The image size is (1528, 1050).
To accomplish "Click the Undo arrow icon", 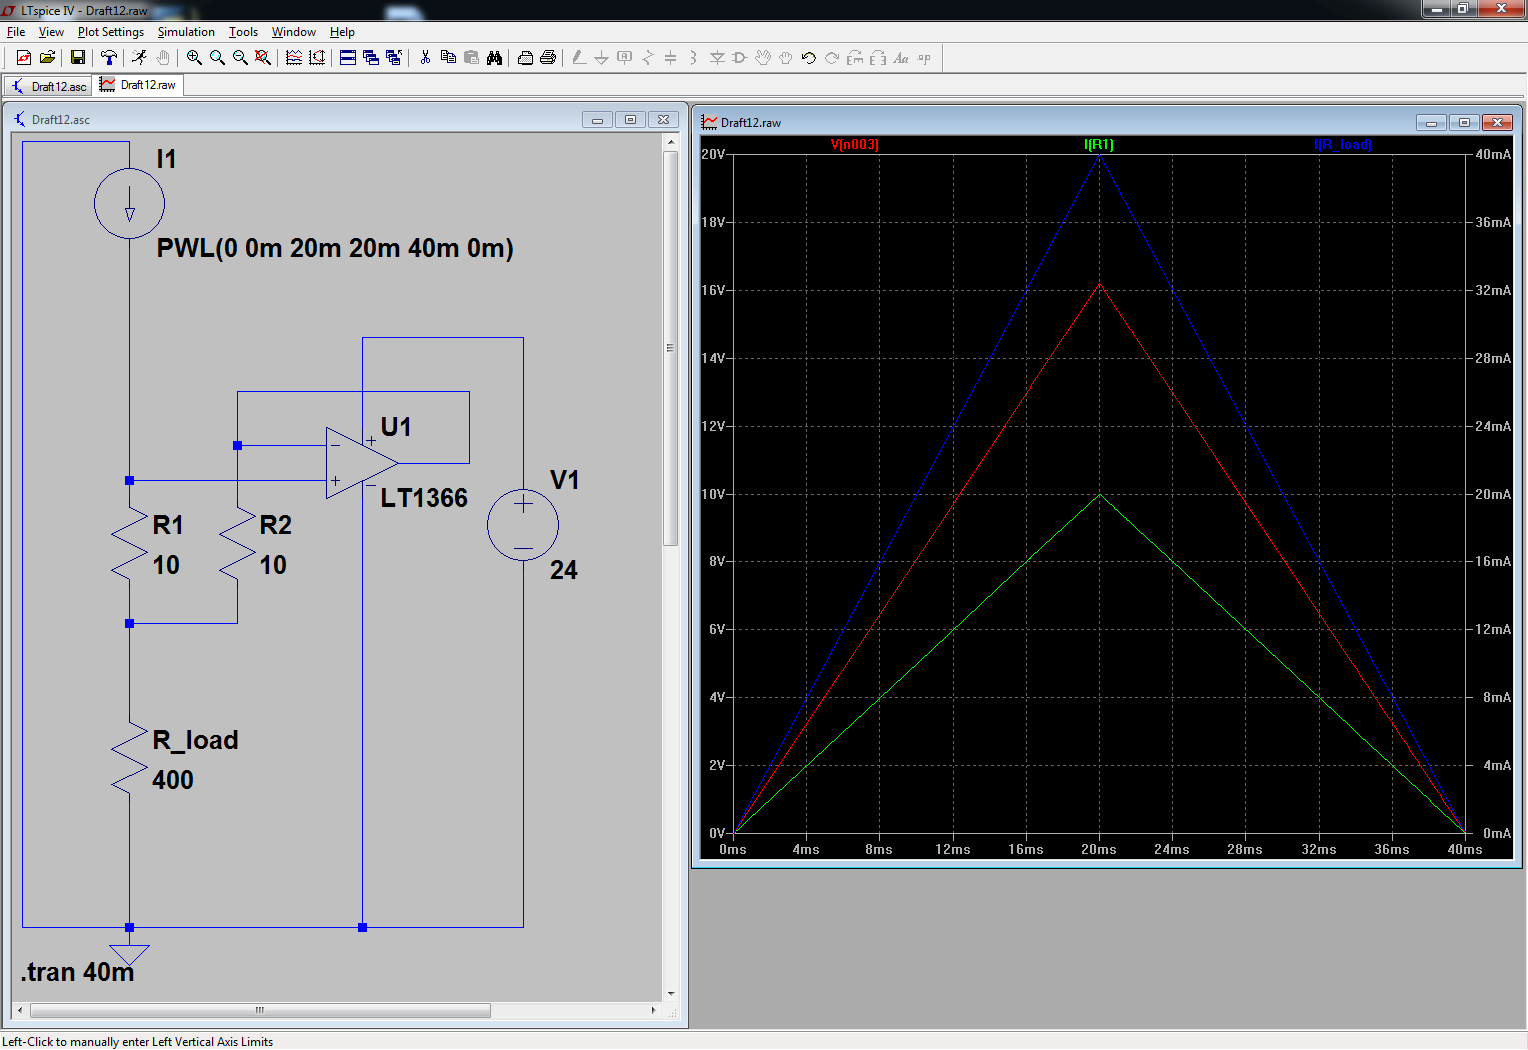I will pyautogui.click(x=809, y=58).
